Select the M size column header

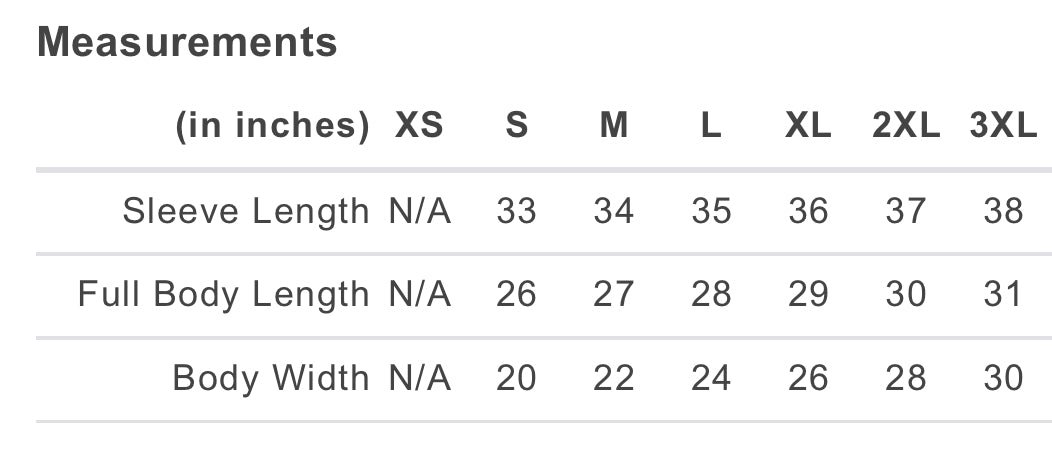click(614, 127)
